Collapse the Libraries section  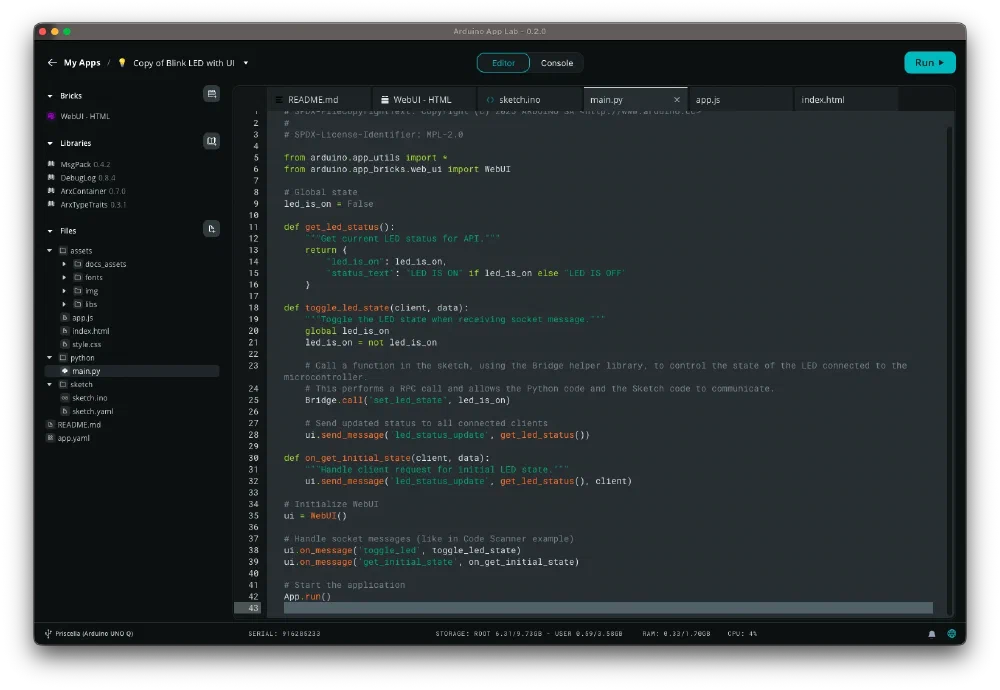tap(50, 143)
